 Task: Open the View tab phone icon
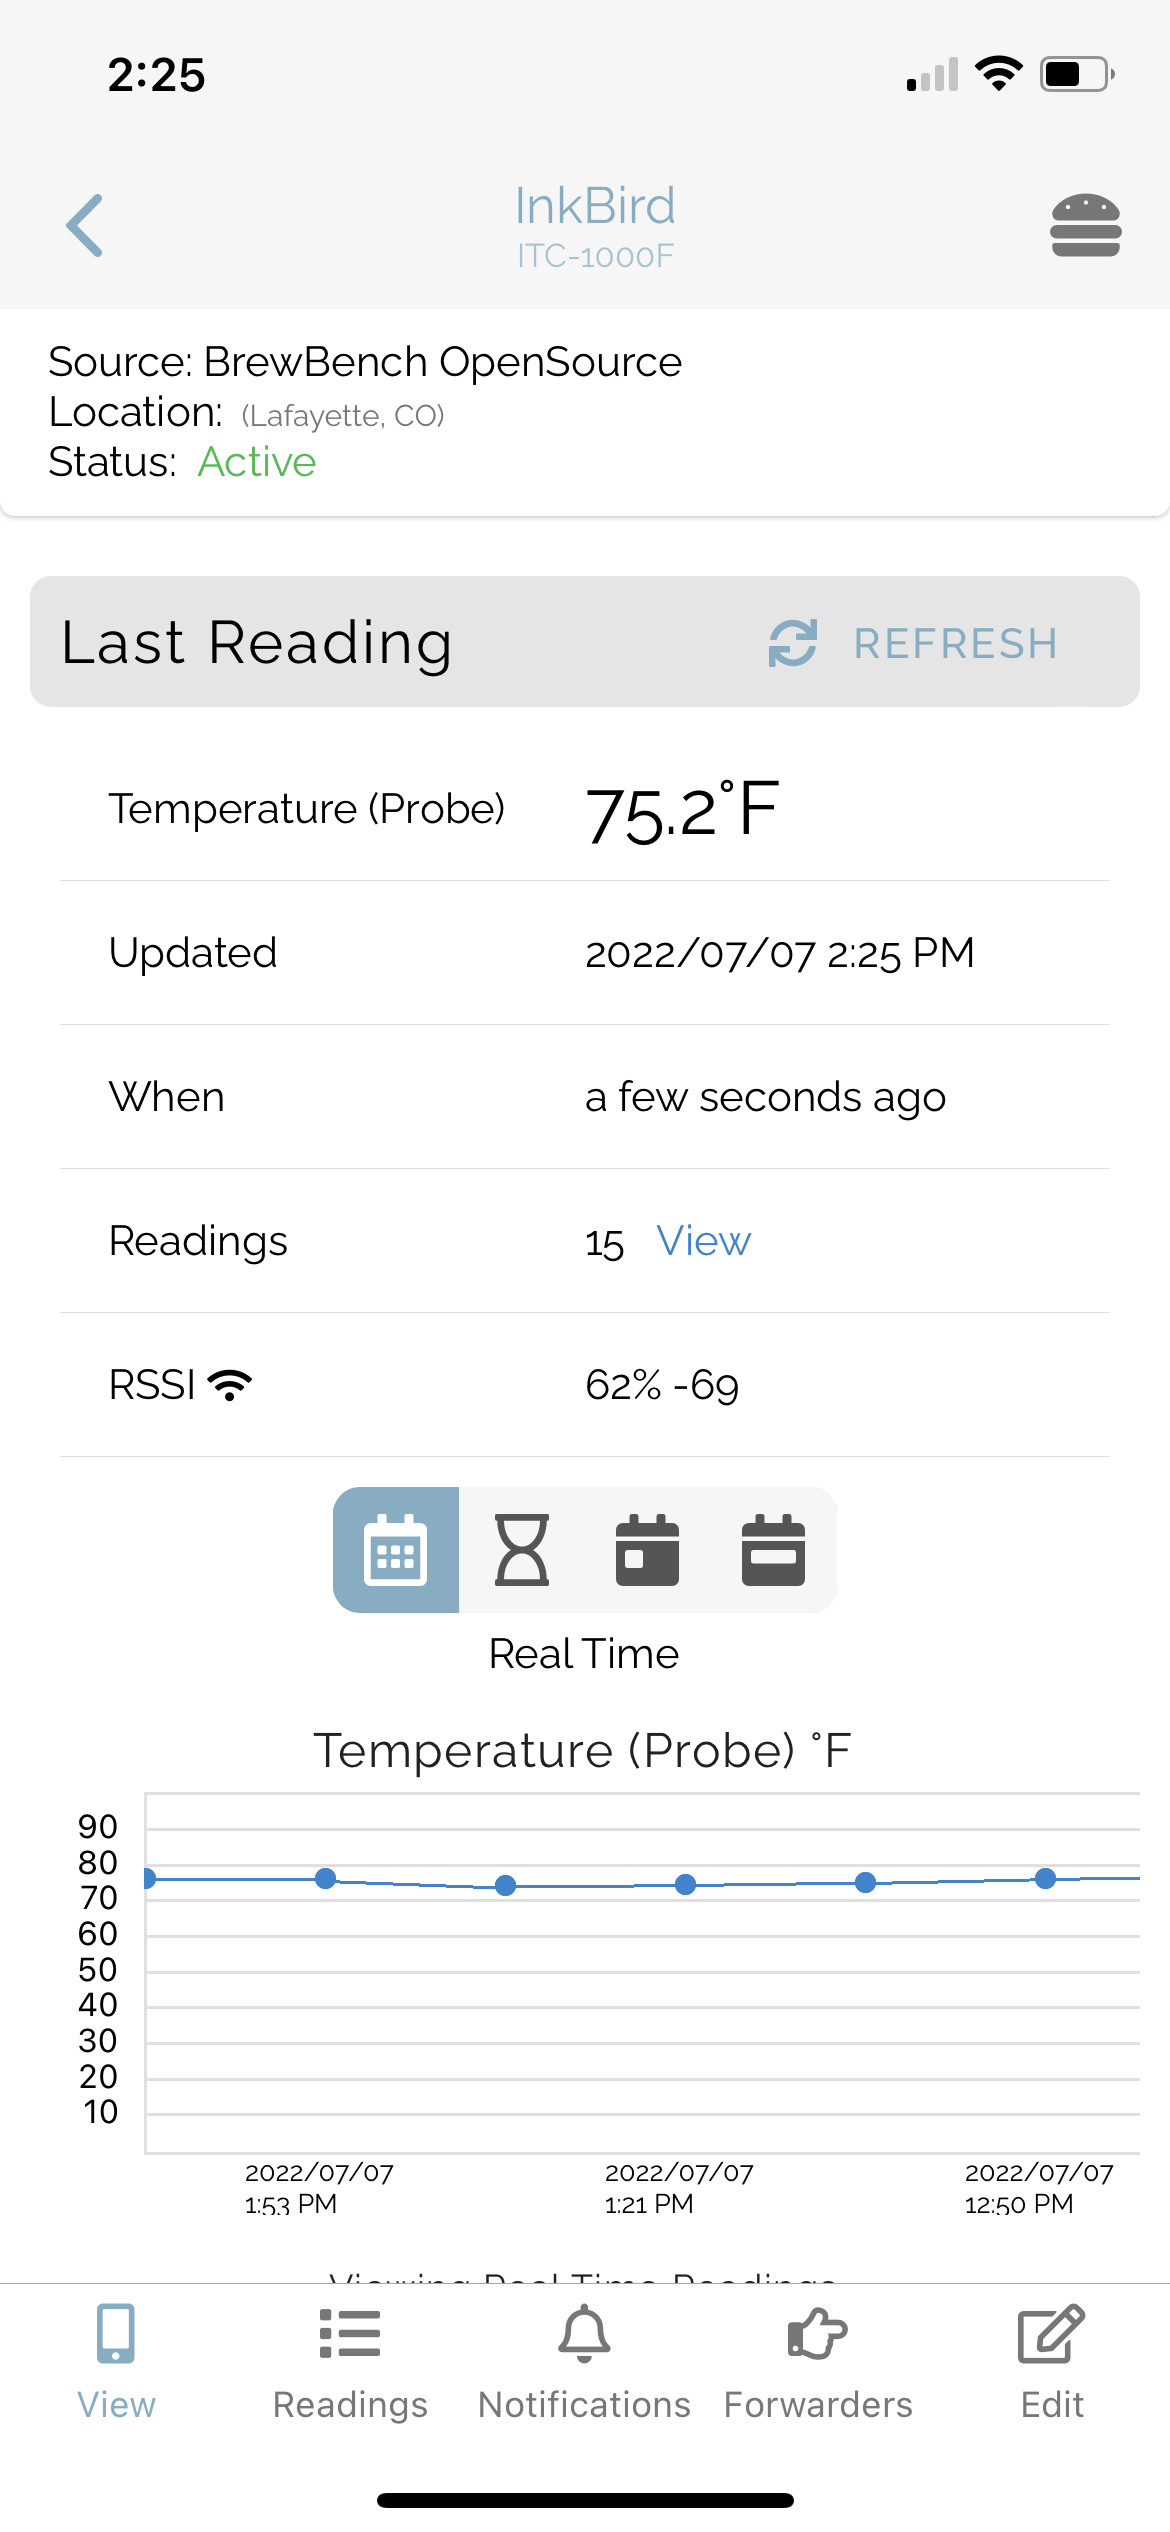pyautogui.click(x=116, y=2334)
